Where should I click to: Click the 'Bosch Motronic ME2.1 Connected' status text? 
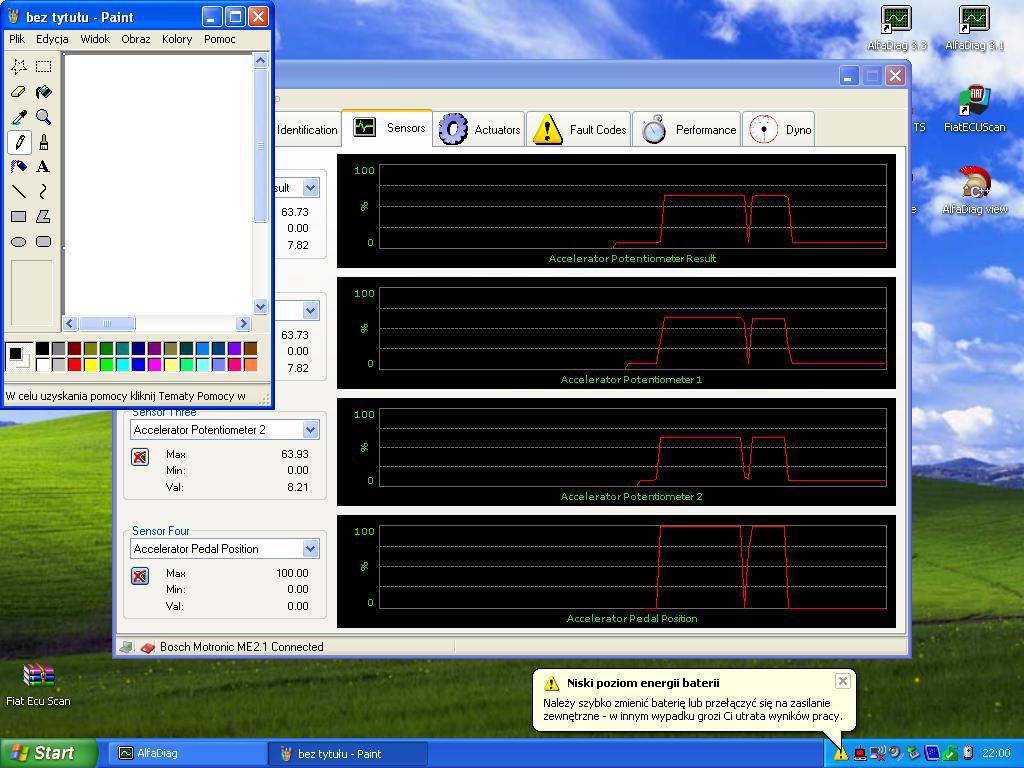click(x=242, y=647)
